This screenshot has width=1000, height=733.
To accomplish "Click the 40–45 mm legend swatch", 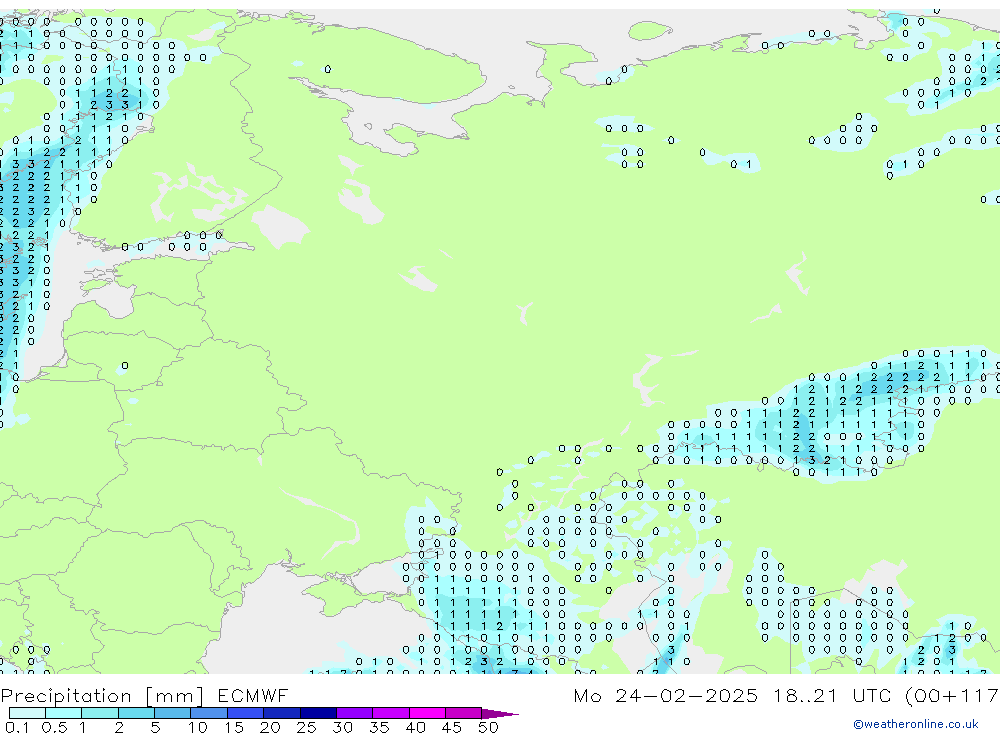I will tap(427, 713).
